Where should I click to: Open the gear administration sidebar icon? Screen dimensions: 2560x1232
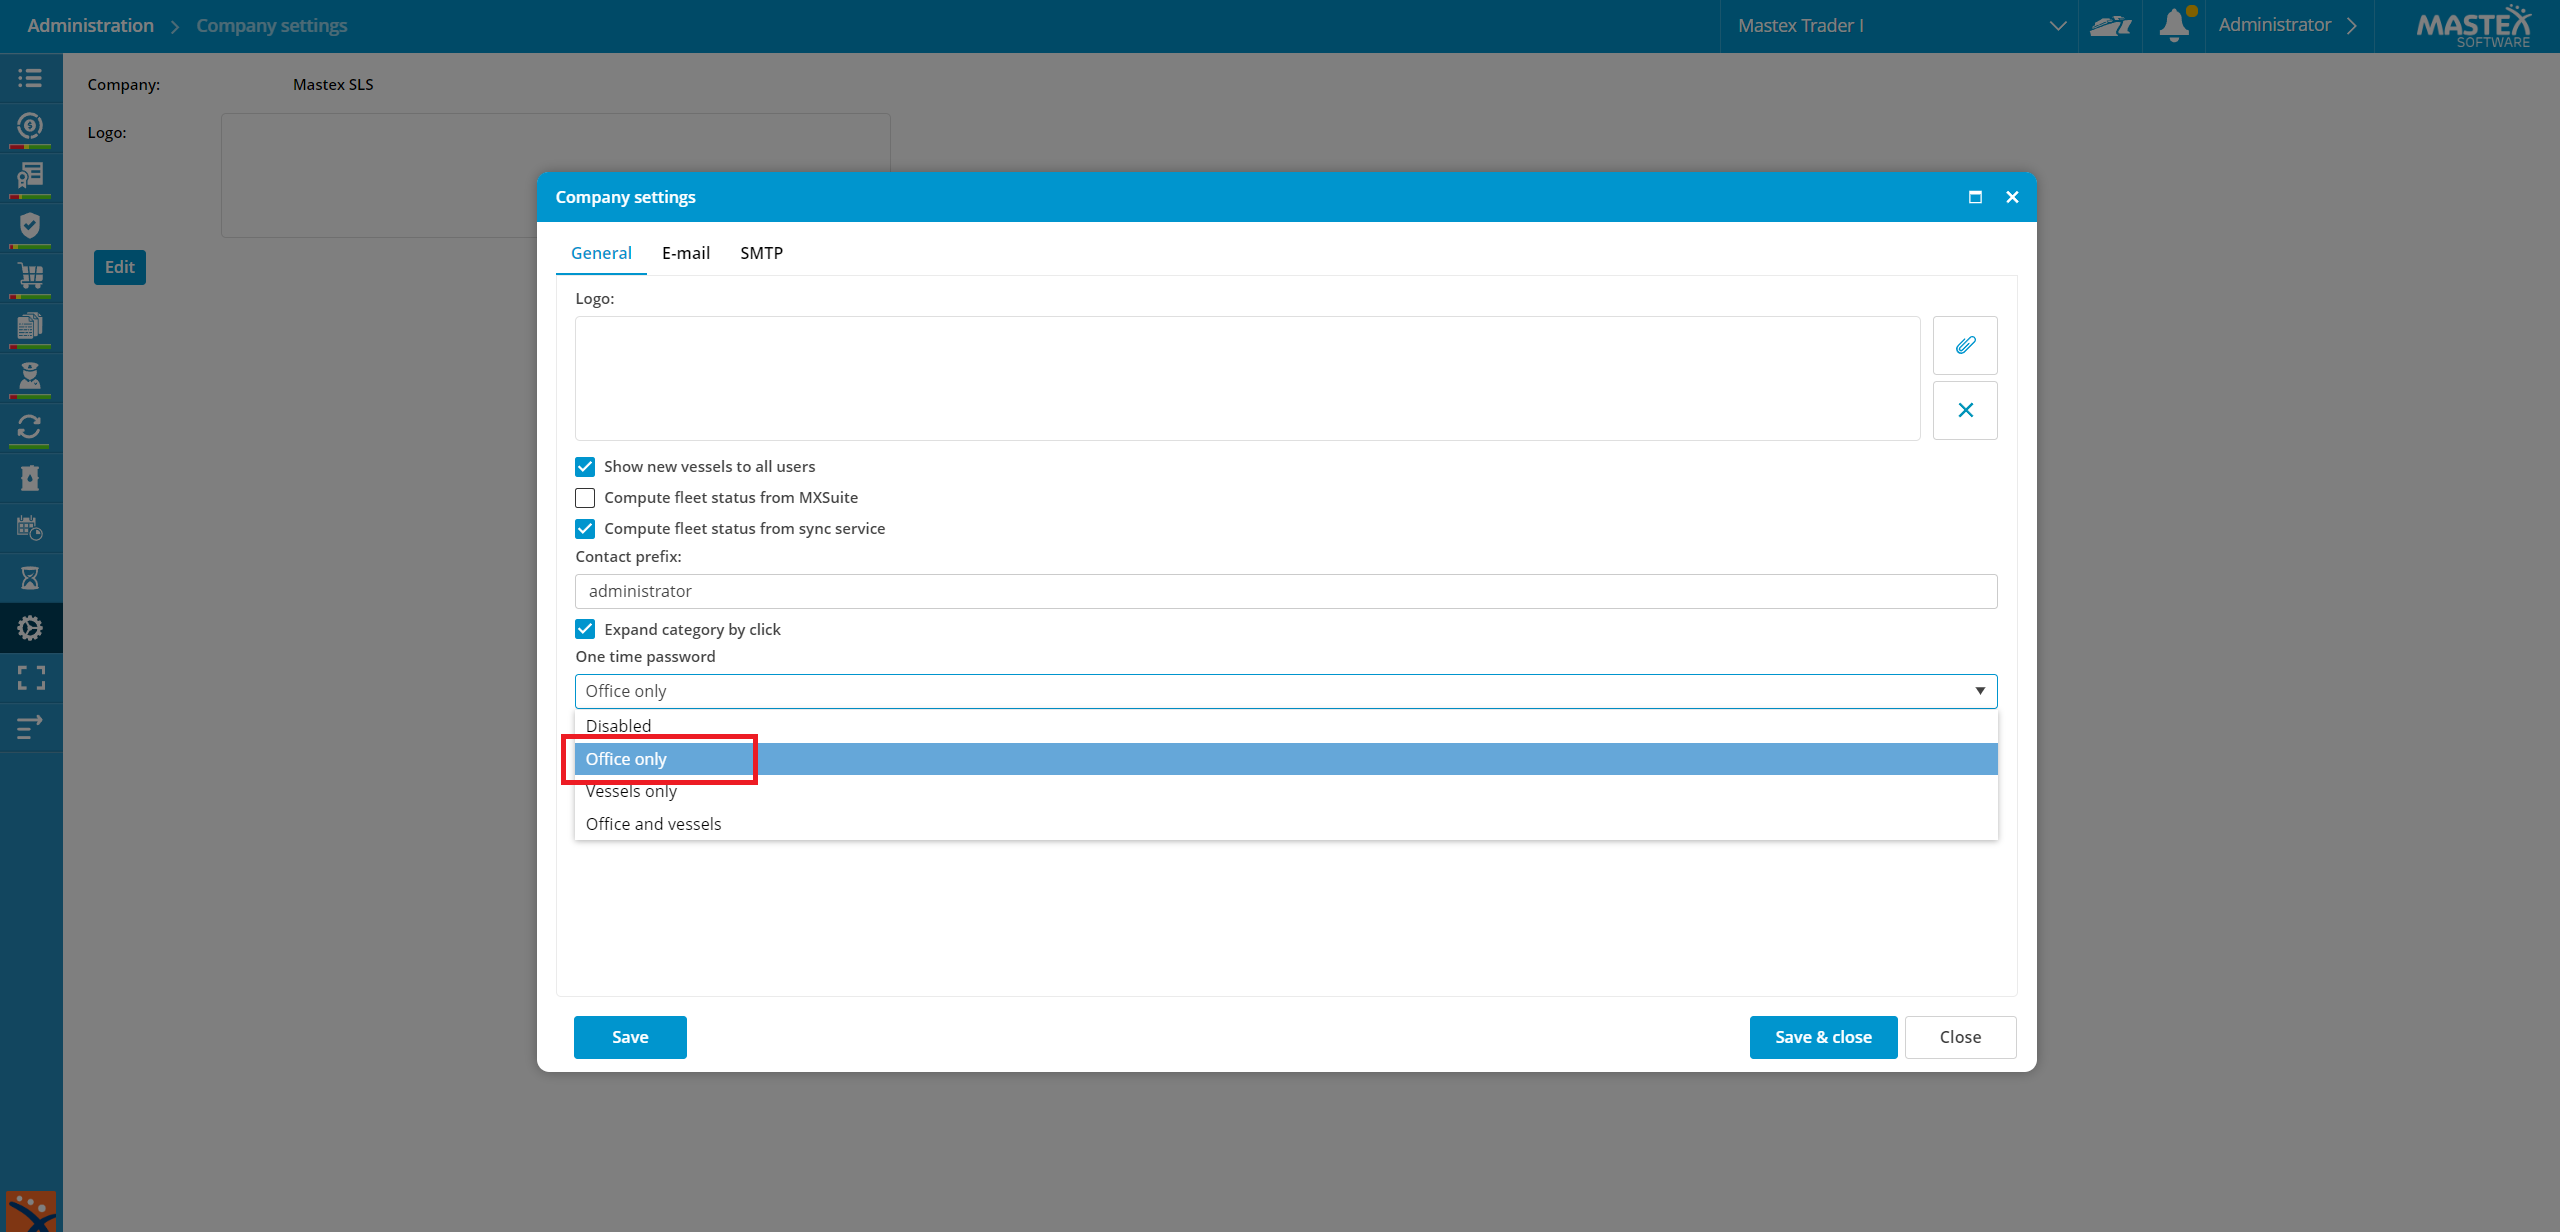pos(30,628)
